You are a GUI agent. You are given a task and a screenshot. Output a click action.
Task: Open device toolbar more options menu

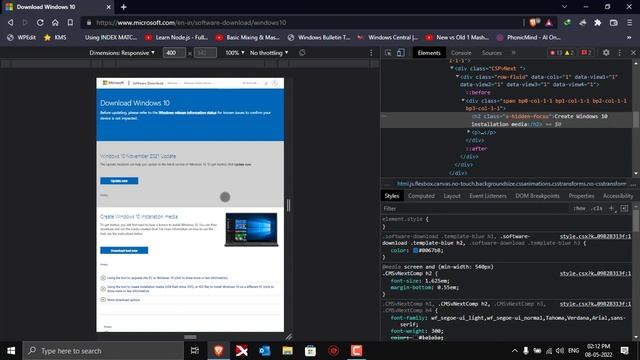371,53
